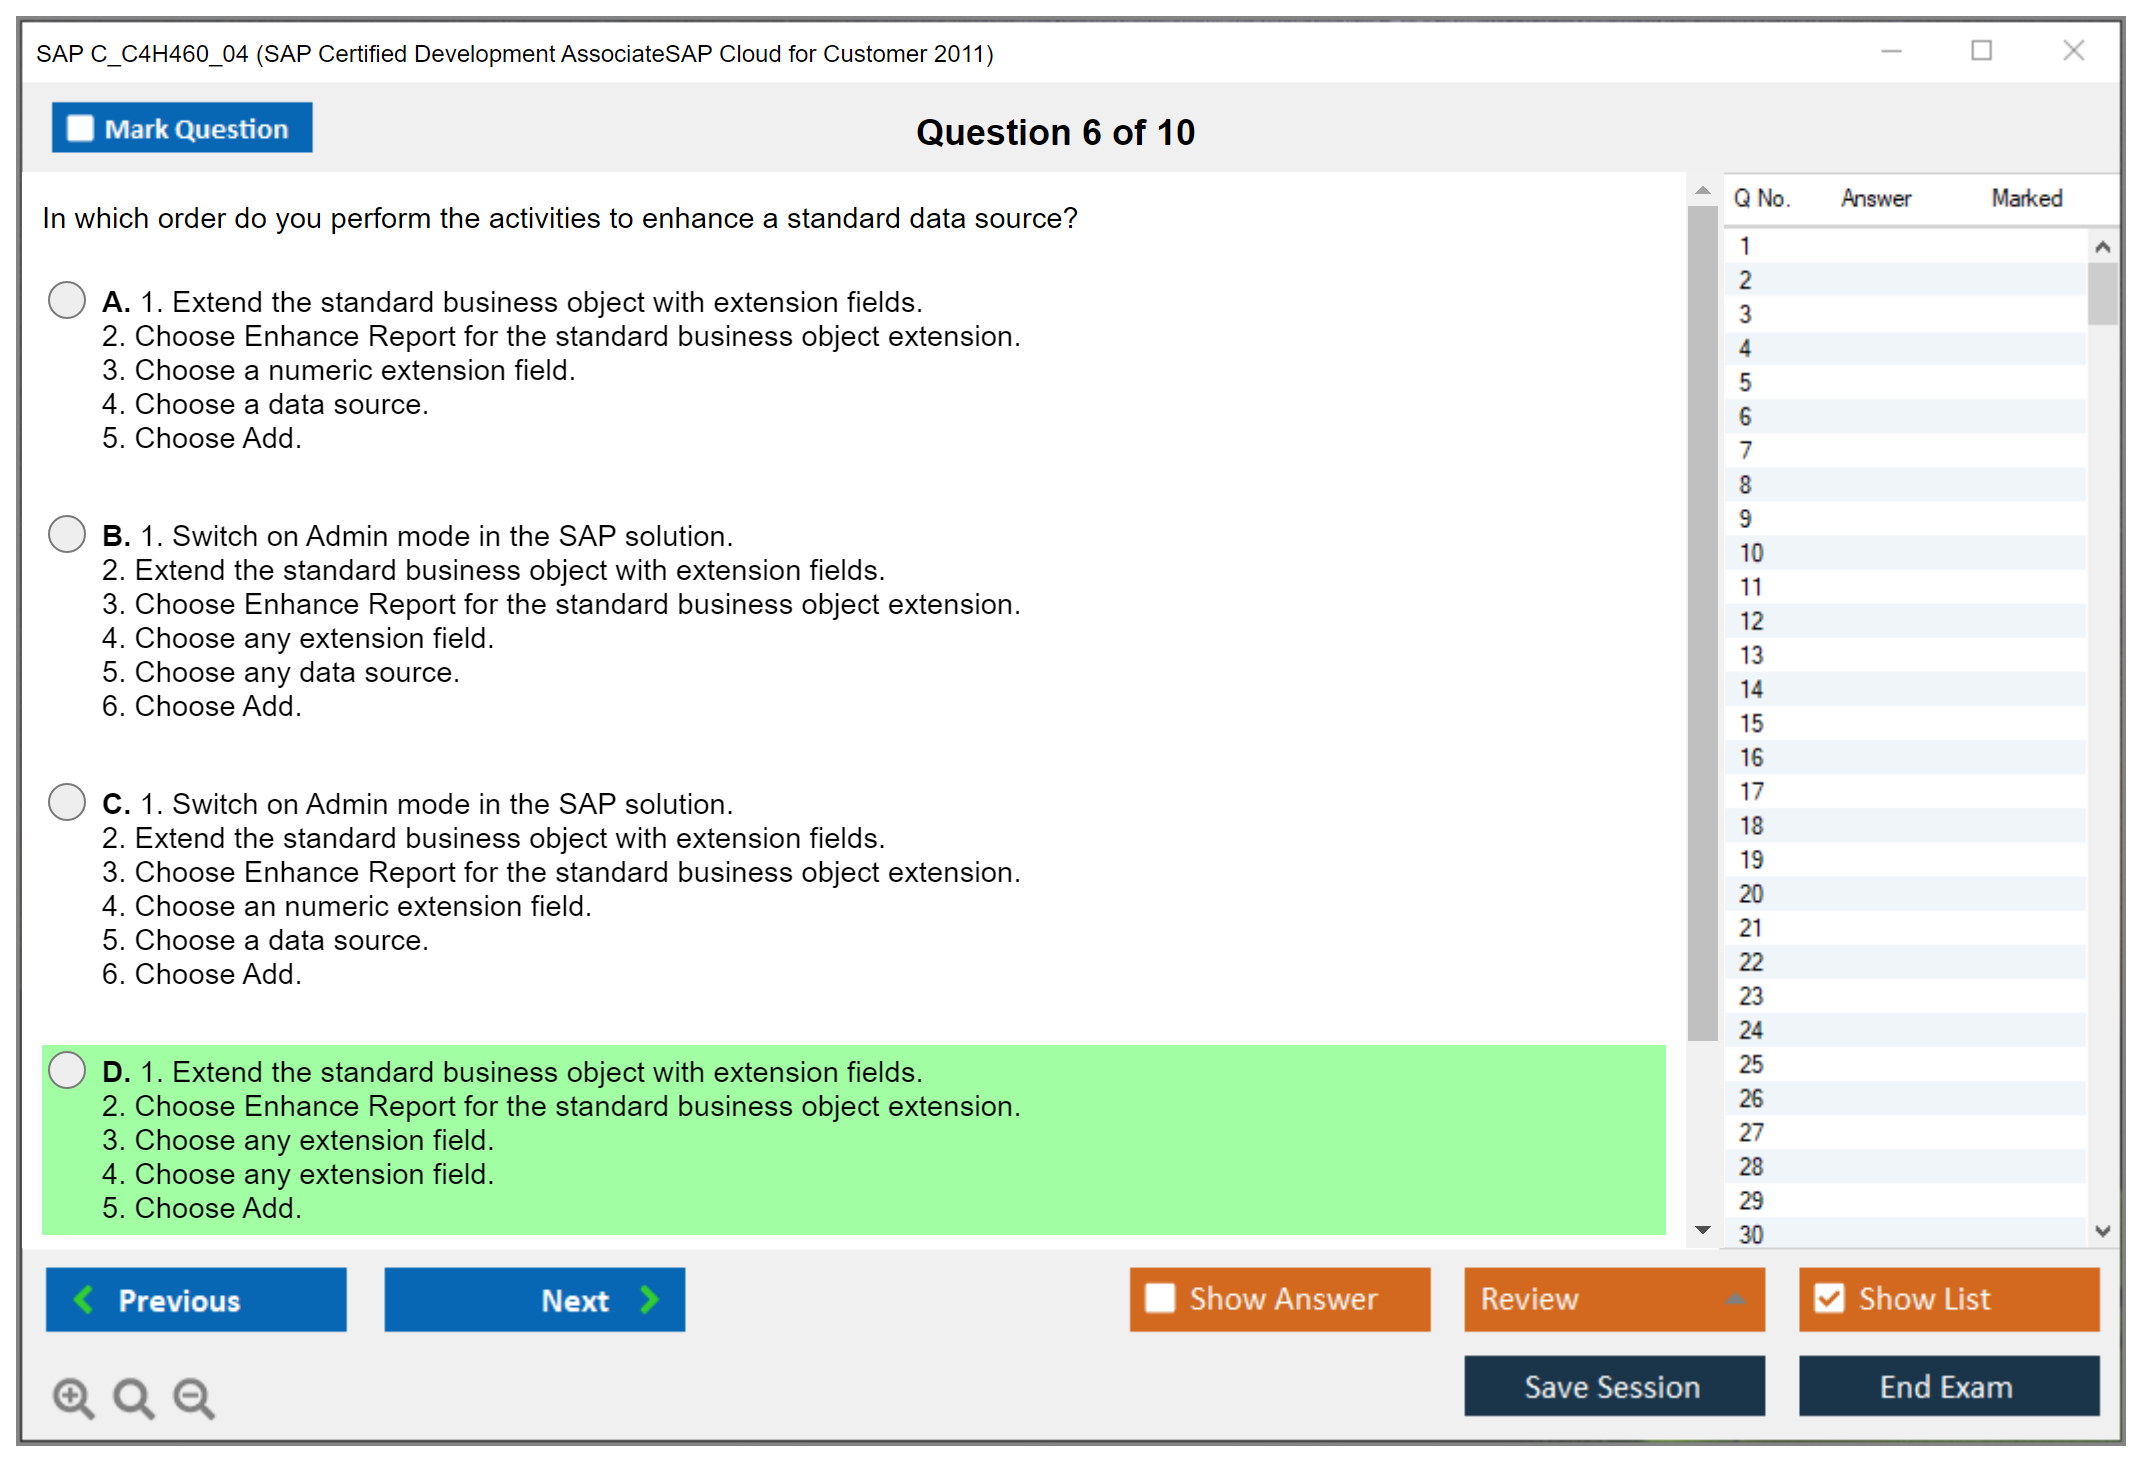Click the green left arrow on Previous

pos(84,1299)
